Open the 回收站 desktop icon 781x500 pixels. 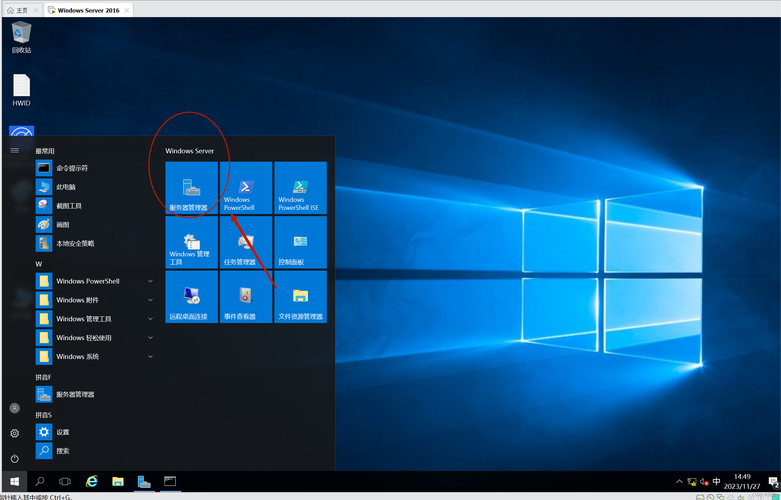click(x=21, y=37)
